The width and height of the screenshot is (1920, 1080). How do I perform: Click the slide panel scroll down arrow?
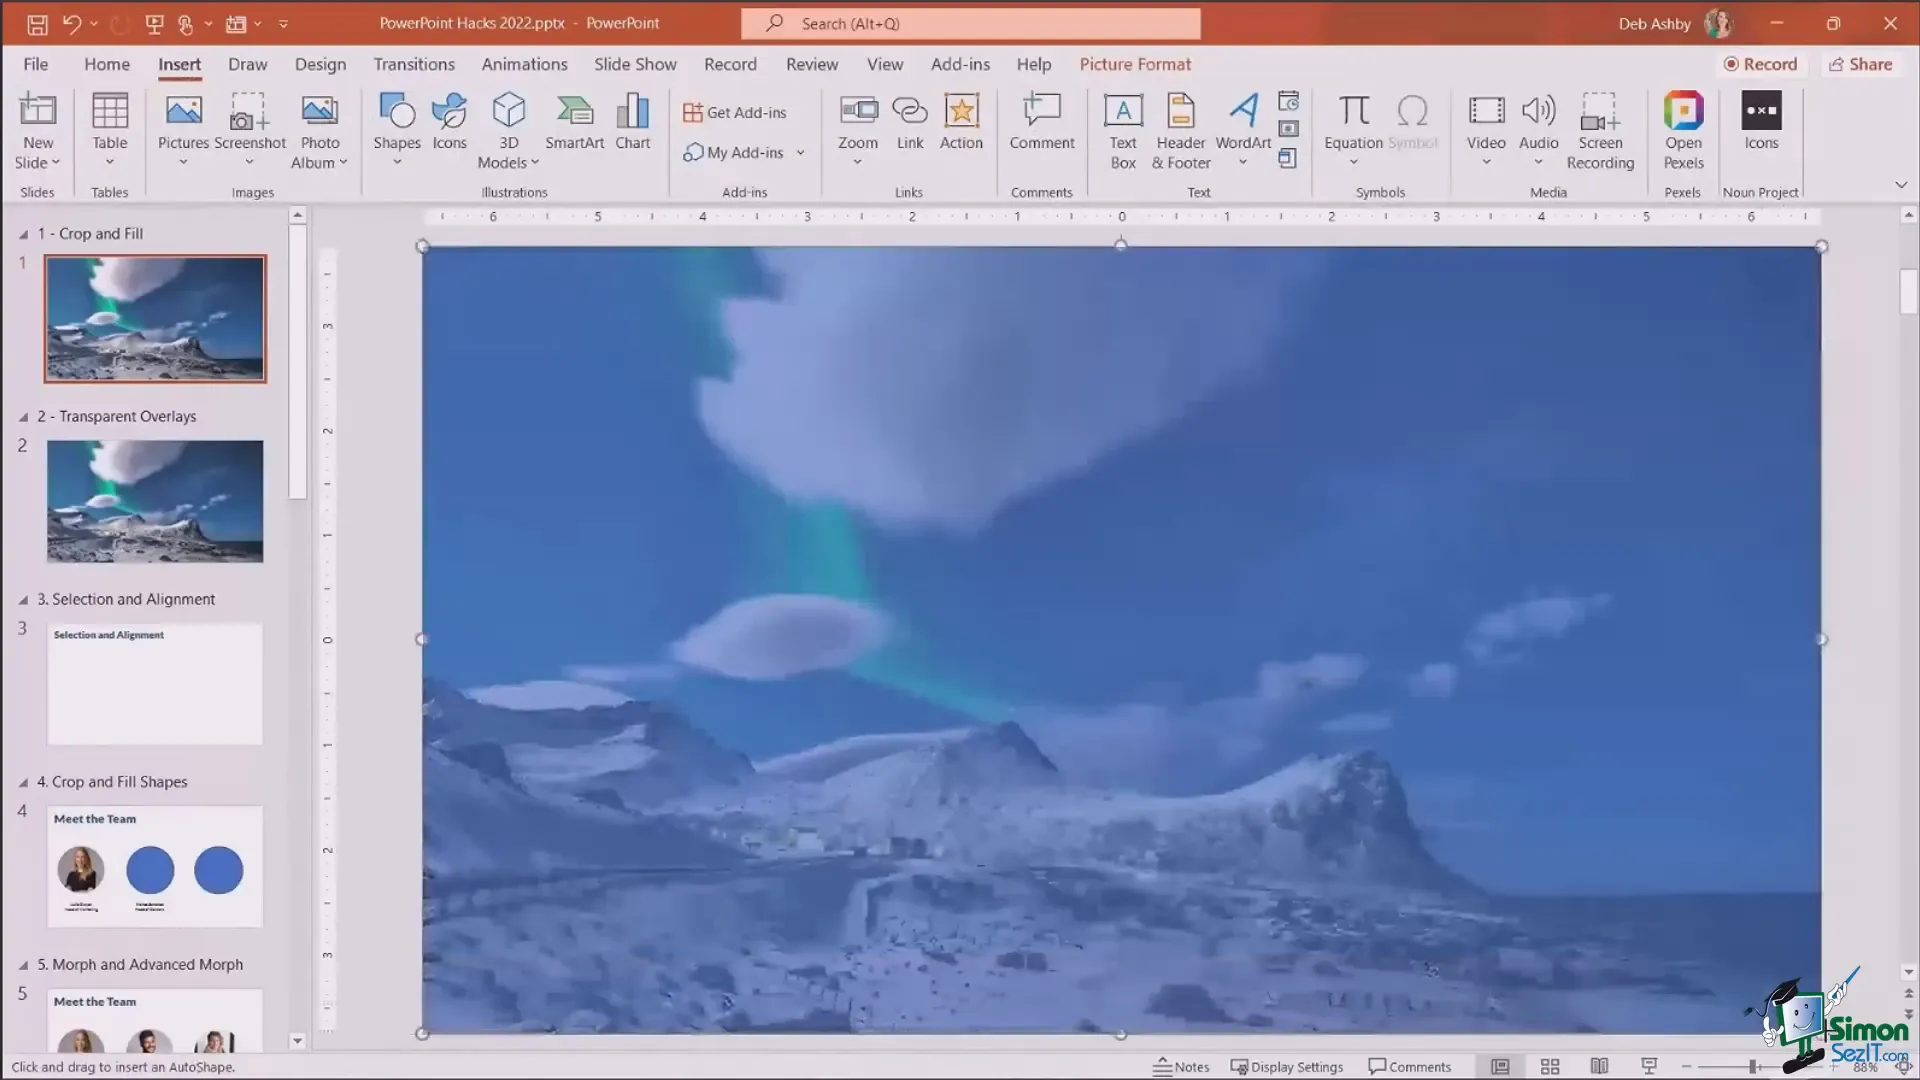pyautogui.click(x=297, y=1041)
